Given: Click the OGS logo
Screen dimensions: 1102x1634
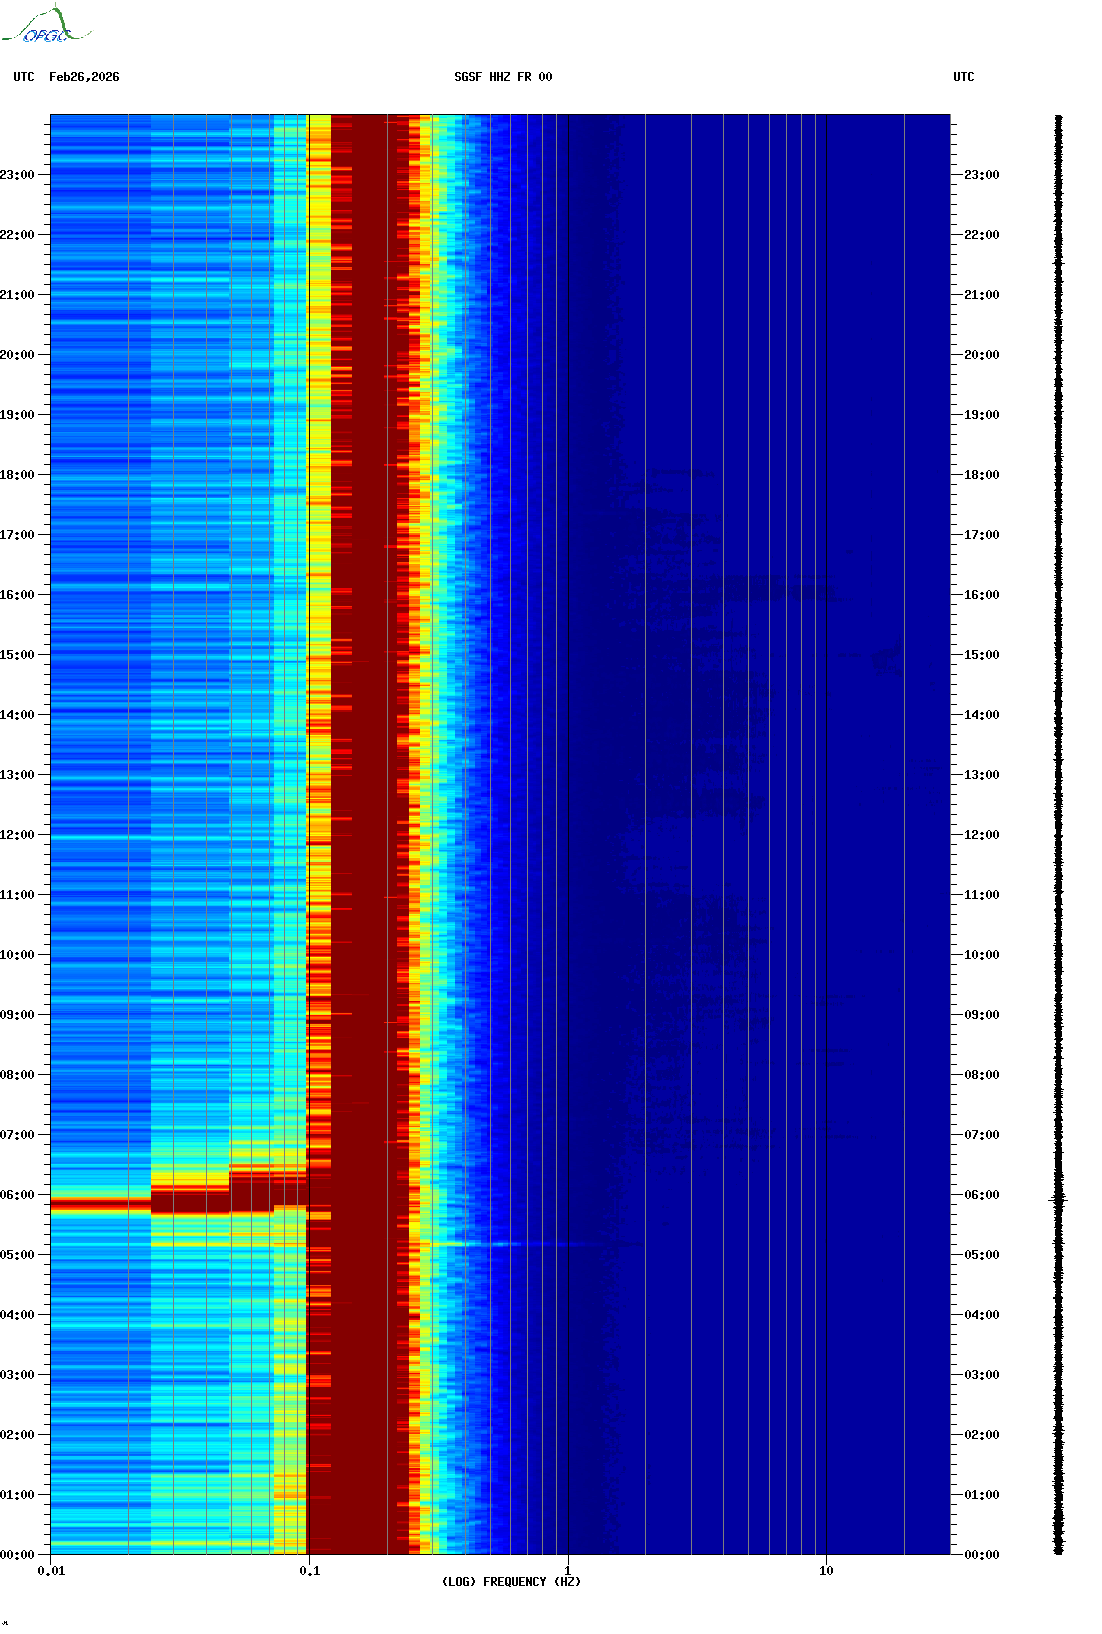Looking at the screenshot, I should (x=46, y=25).
